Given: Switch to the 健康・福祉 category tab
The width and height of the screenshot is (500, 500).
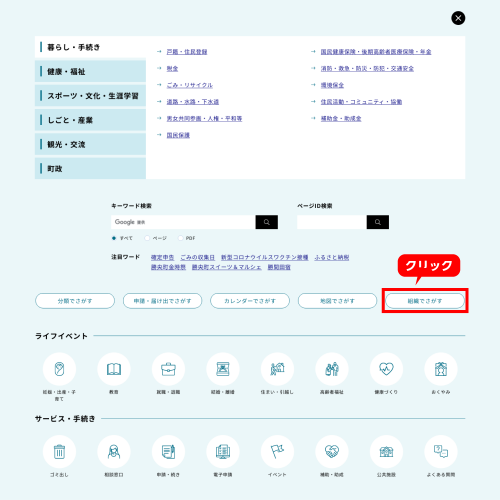Looking at the screenshot, I should (90, 71).
